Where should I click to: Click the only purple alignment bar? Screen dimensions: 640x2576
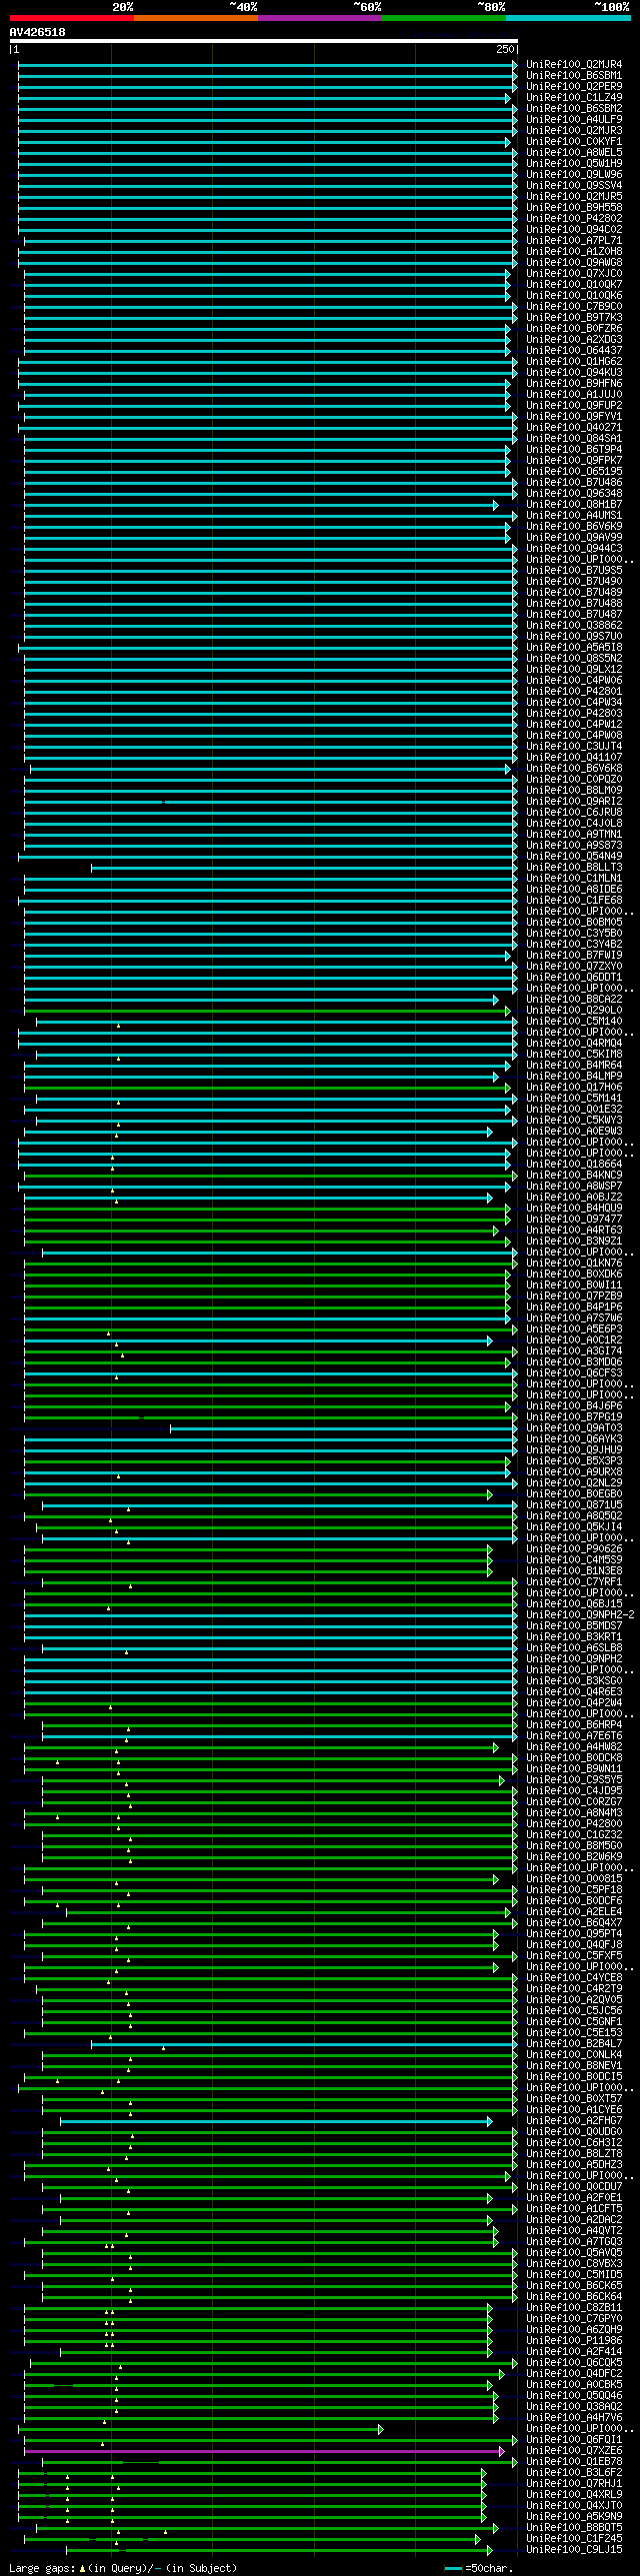[264, 2452]
